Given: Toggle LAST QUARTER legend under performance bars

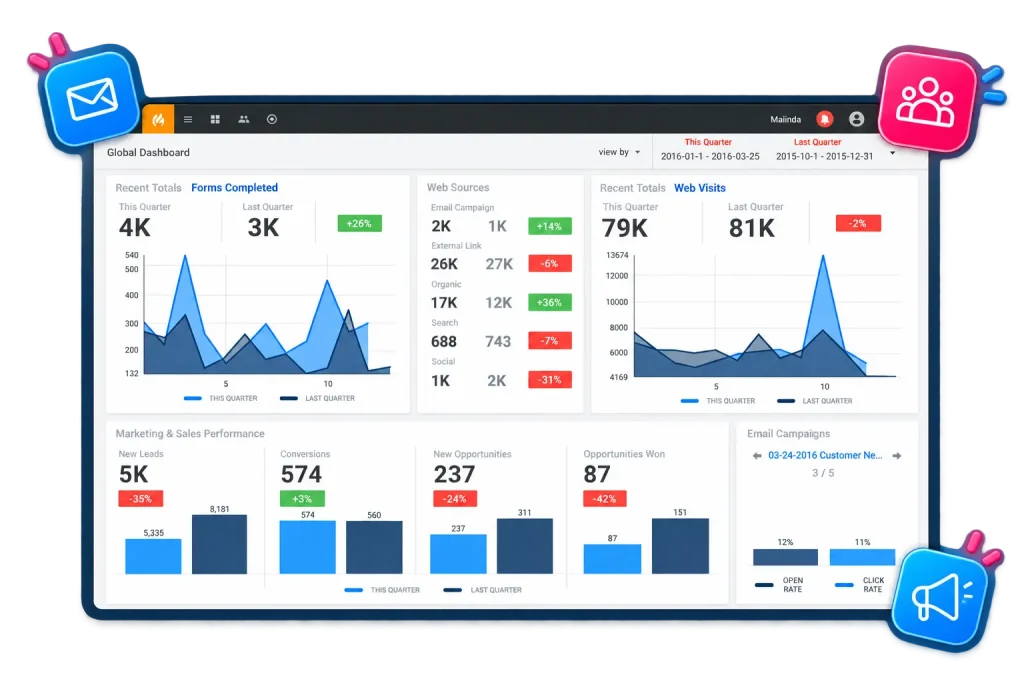Looking at the screenshot, I should click(483, 590).
